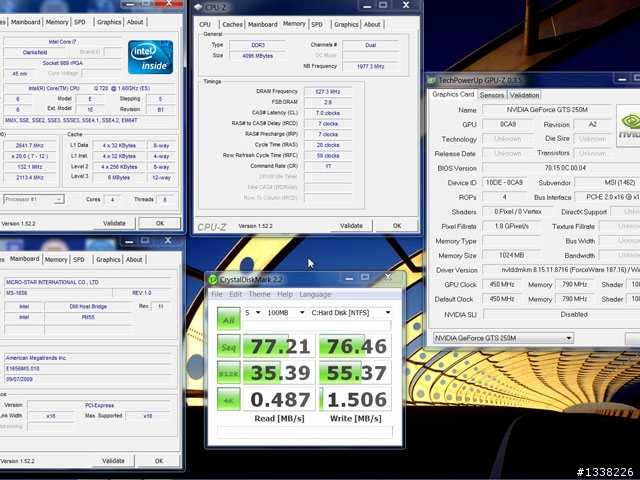The width and height of the screenshot is (640, 480).
Task: Switch to Mainboard tab in CPU-Z Memory window
Action: [x=262, y=24]
